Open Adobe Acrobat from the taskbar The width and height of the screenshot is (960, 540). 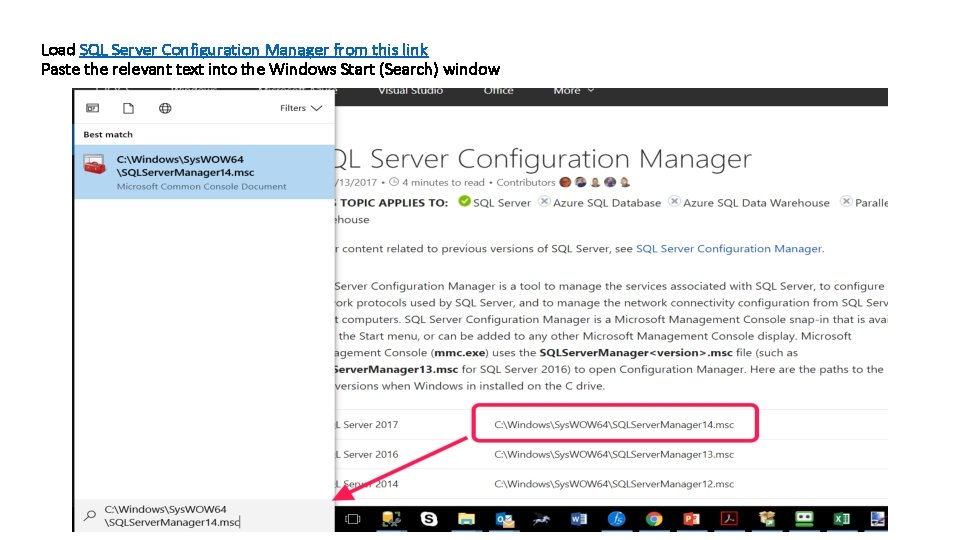click(x=729, y=519)
